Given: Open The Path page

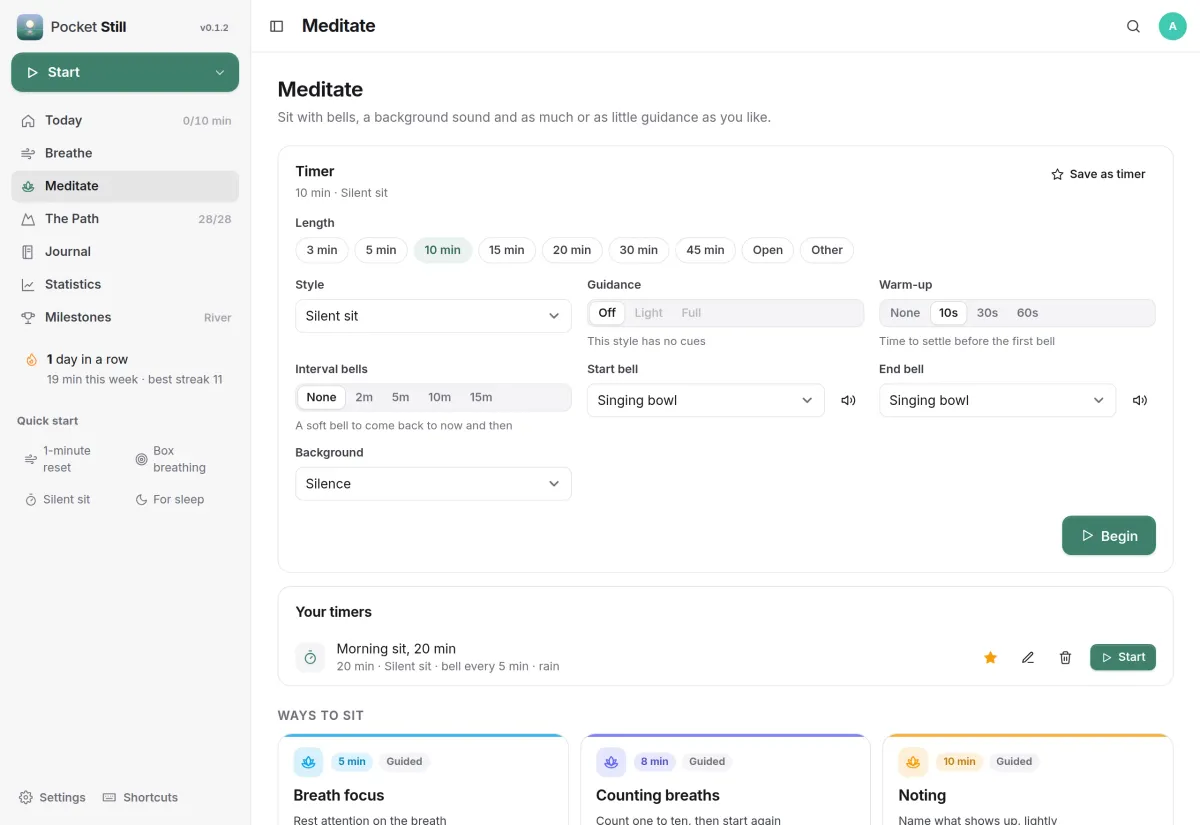Looking at the screenshot, I should point(125,219).
